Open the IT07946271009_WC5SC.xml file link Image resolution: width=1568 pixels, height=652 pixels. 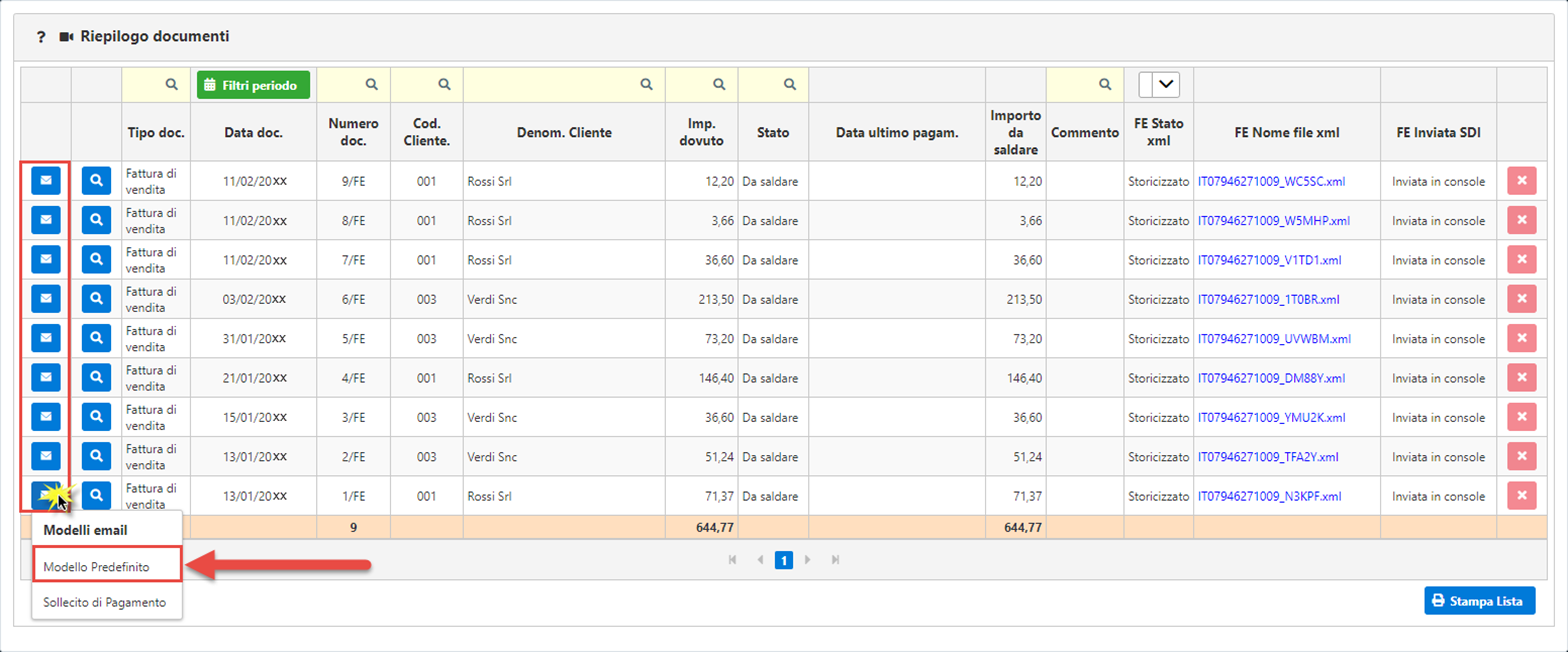1273,181
